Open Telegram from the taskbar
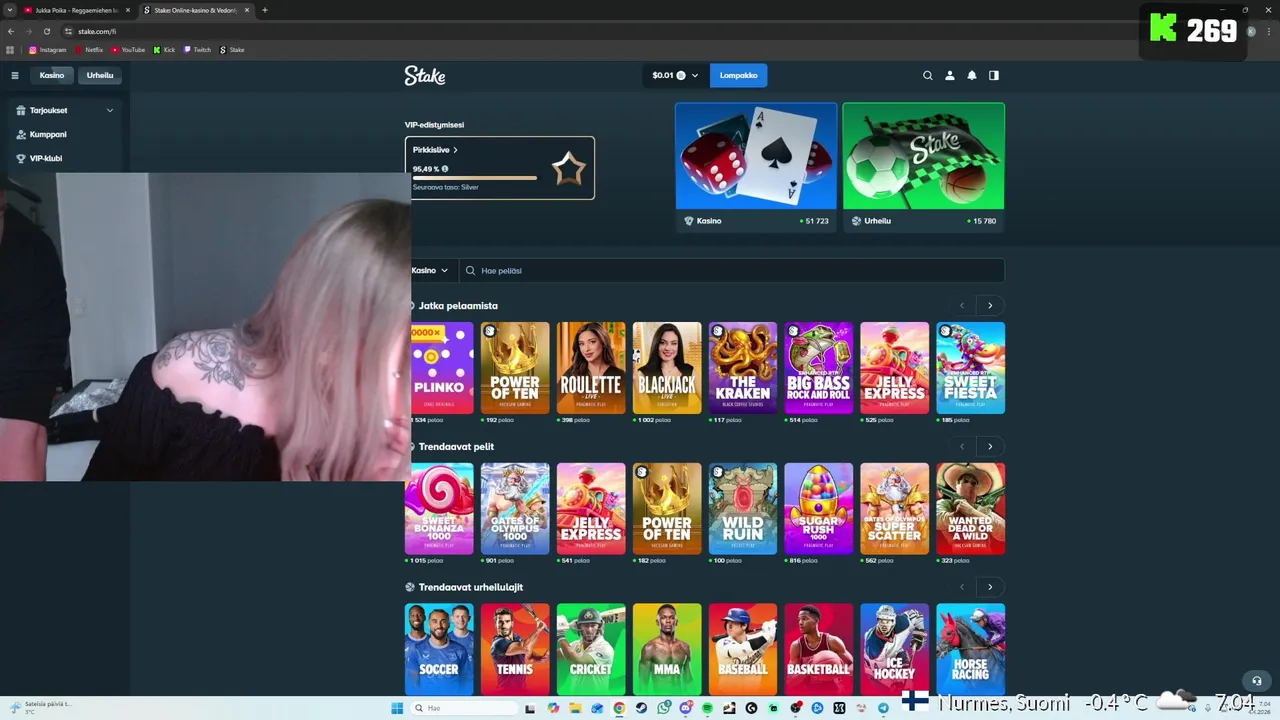The height and width of the screenshot is (720, 1280). (x=883, y=708)
